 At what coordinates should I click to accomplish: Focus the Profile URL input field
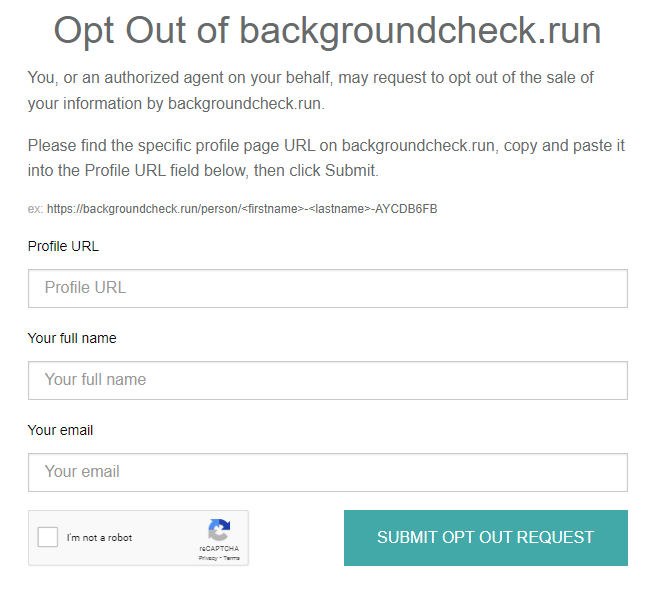coord(327,288)
